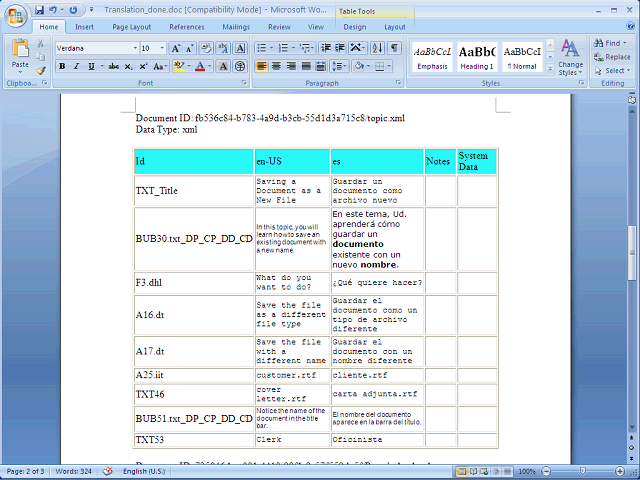This screenshot has height=480, width=640.
Task: Grow the font size
Action: [x=175, y=48]
